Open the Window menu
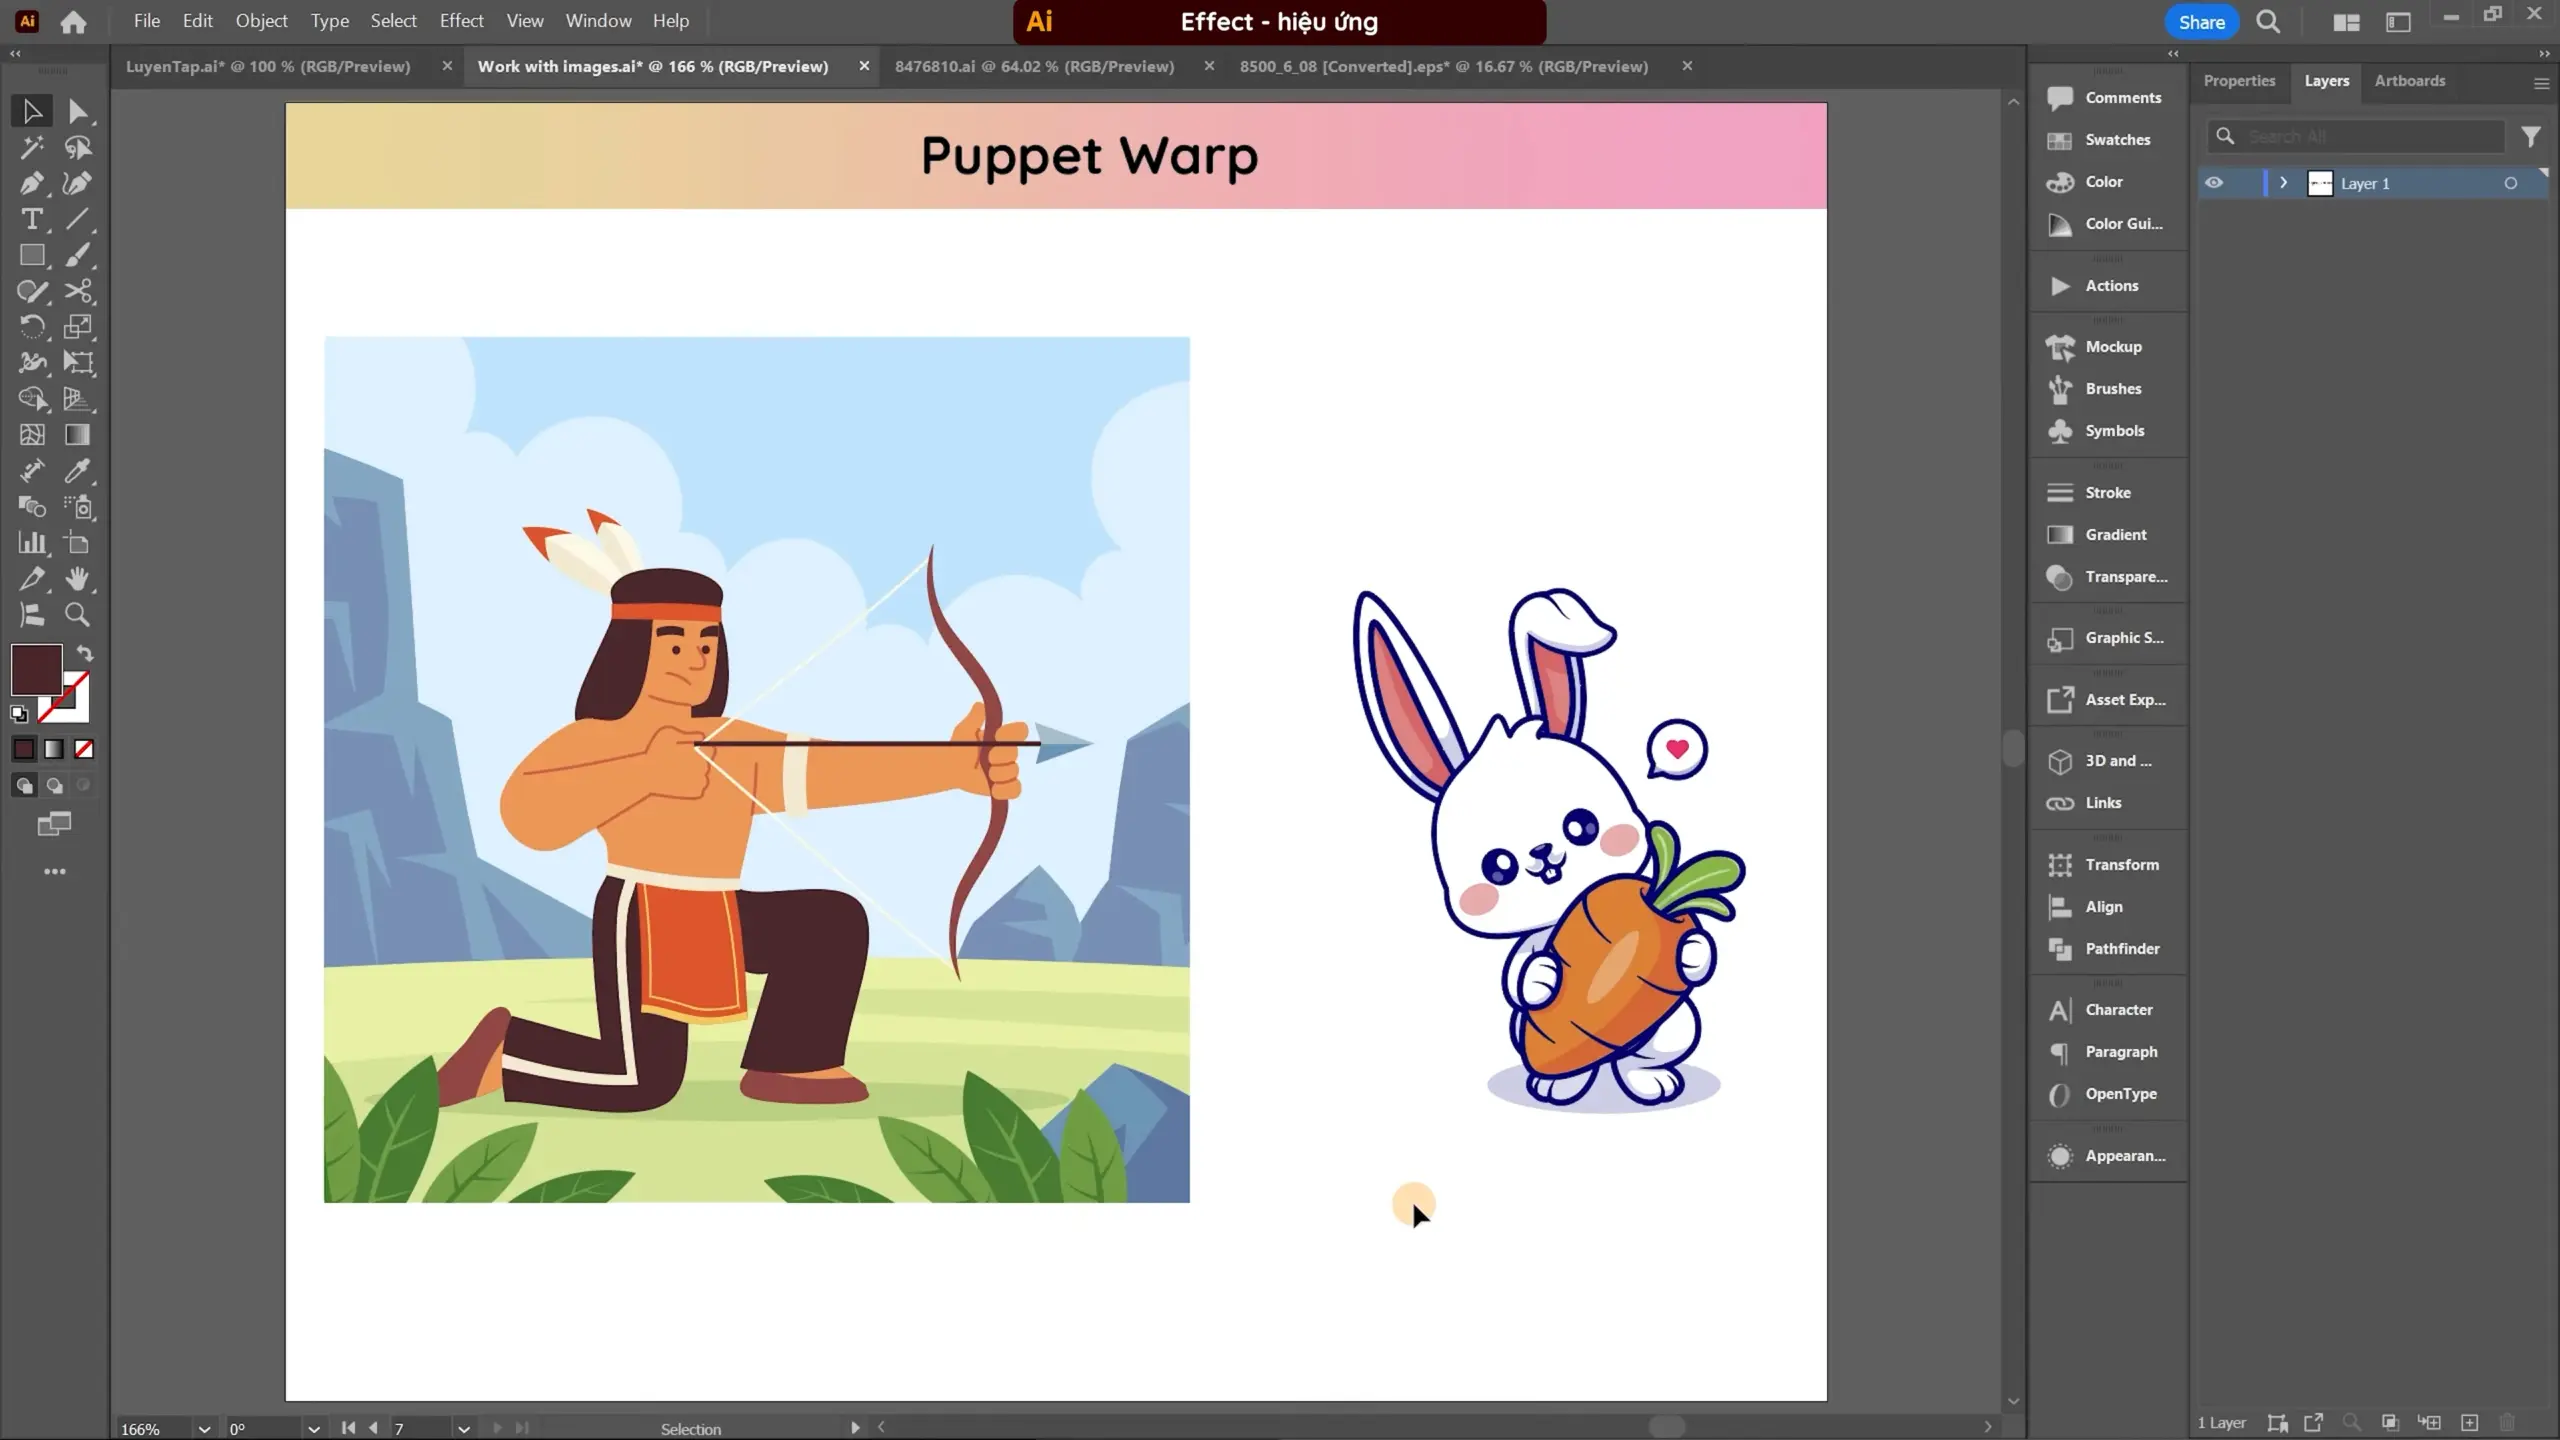 (x=598, y=21)
